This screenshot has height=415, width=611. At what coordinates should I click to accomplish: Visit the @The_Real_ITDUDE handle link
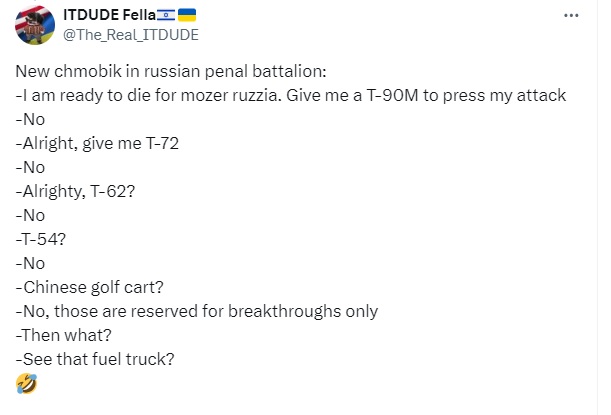coord(131,35)
